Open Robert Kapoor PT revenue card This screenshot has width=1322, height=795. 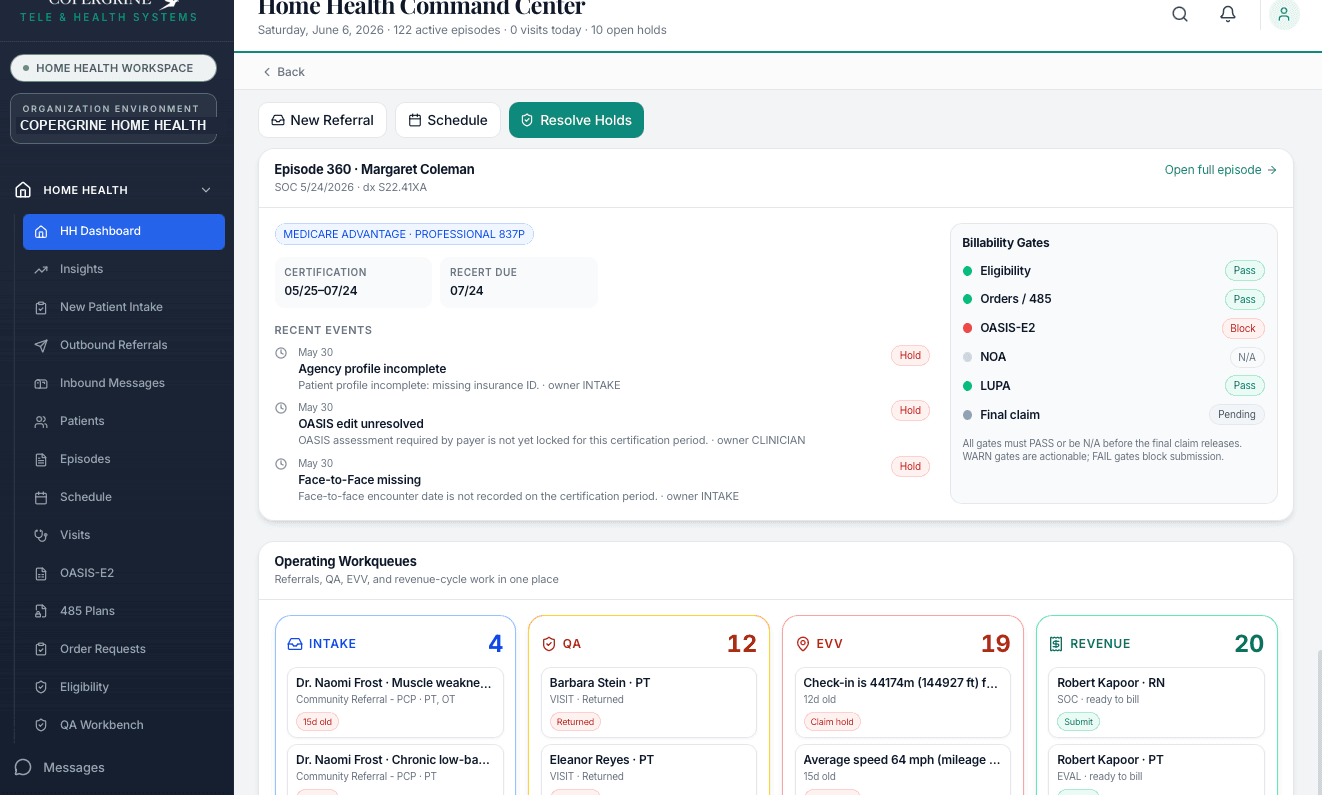coord(1156,770)
